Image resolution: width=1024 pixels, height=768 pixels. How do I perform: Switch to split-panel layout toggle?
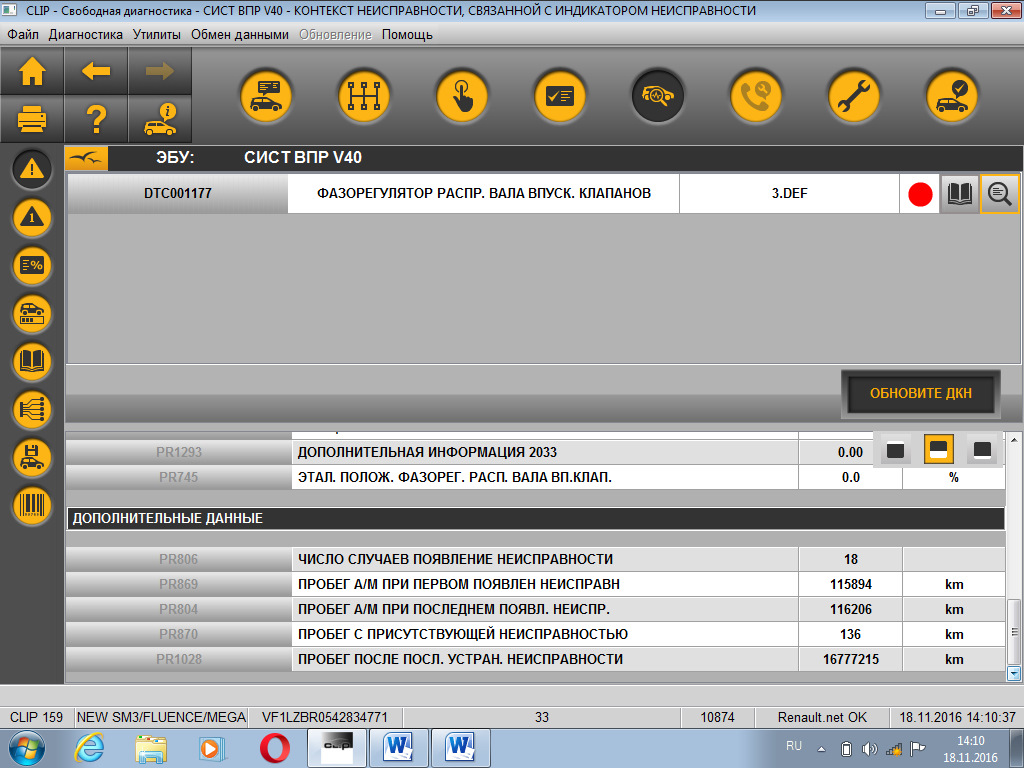point(938,449)
